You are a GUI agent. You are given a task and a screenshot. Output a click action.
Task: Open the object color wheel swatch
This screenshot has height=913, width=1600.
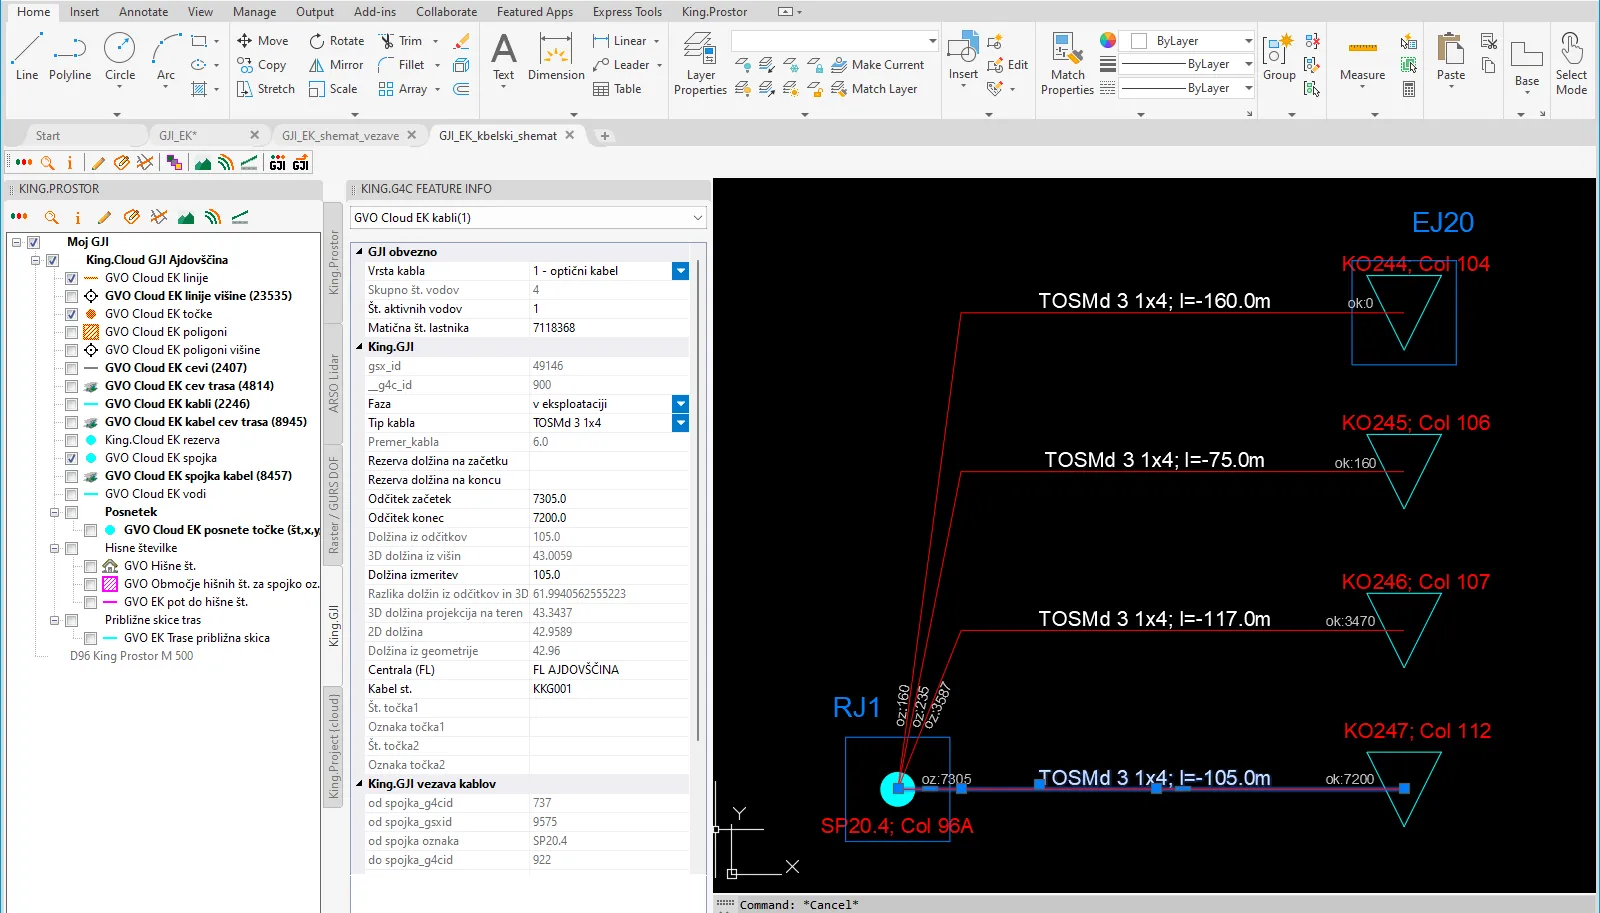(1108, 41)
